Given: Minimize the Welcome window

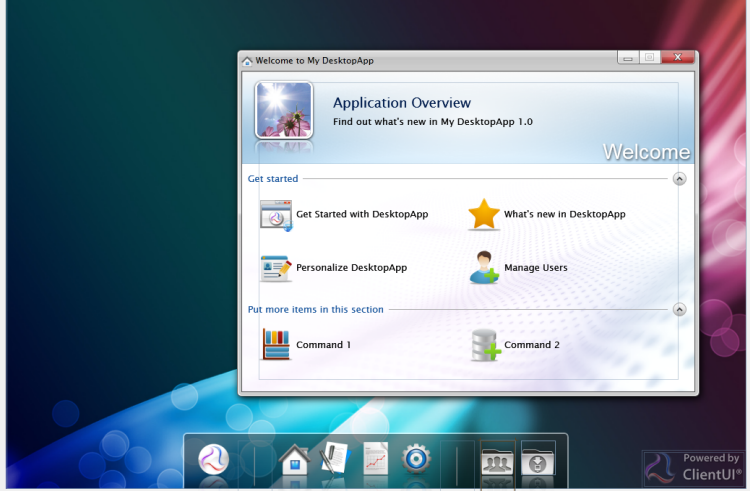Looking at the screenshot, I should pos(628,58).
